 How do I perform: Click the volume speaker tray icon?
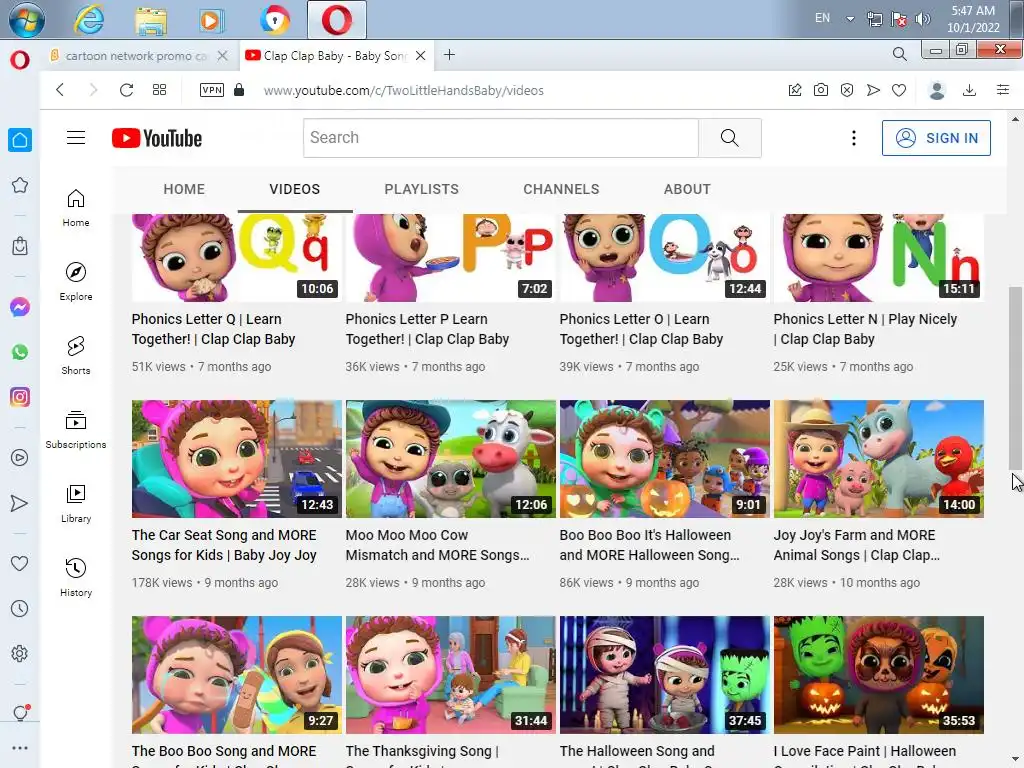(x=923, y=18)
